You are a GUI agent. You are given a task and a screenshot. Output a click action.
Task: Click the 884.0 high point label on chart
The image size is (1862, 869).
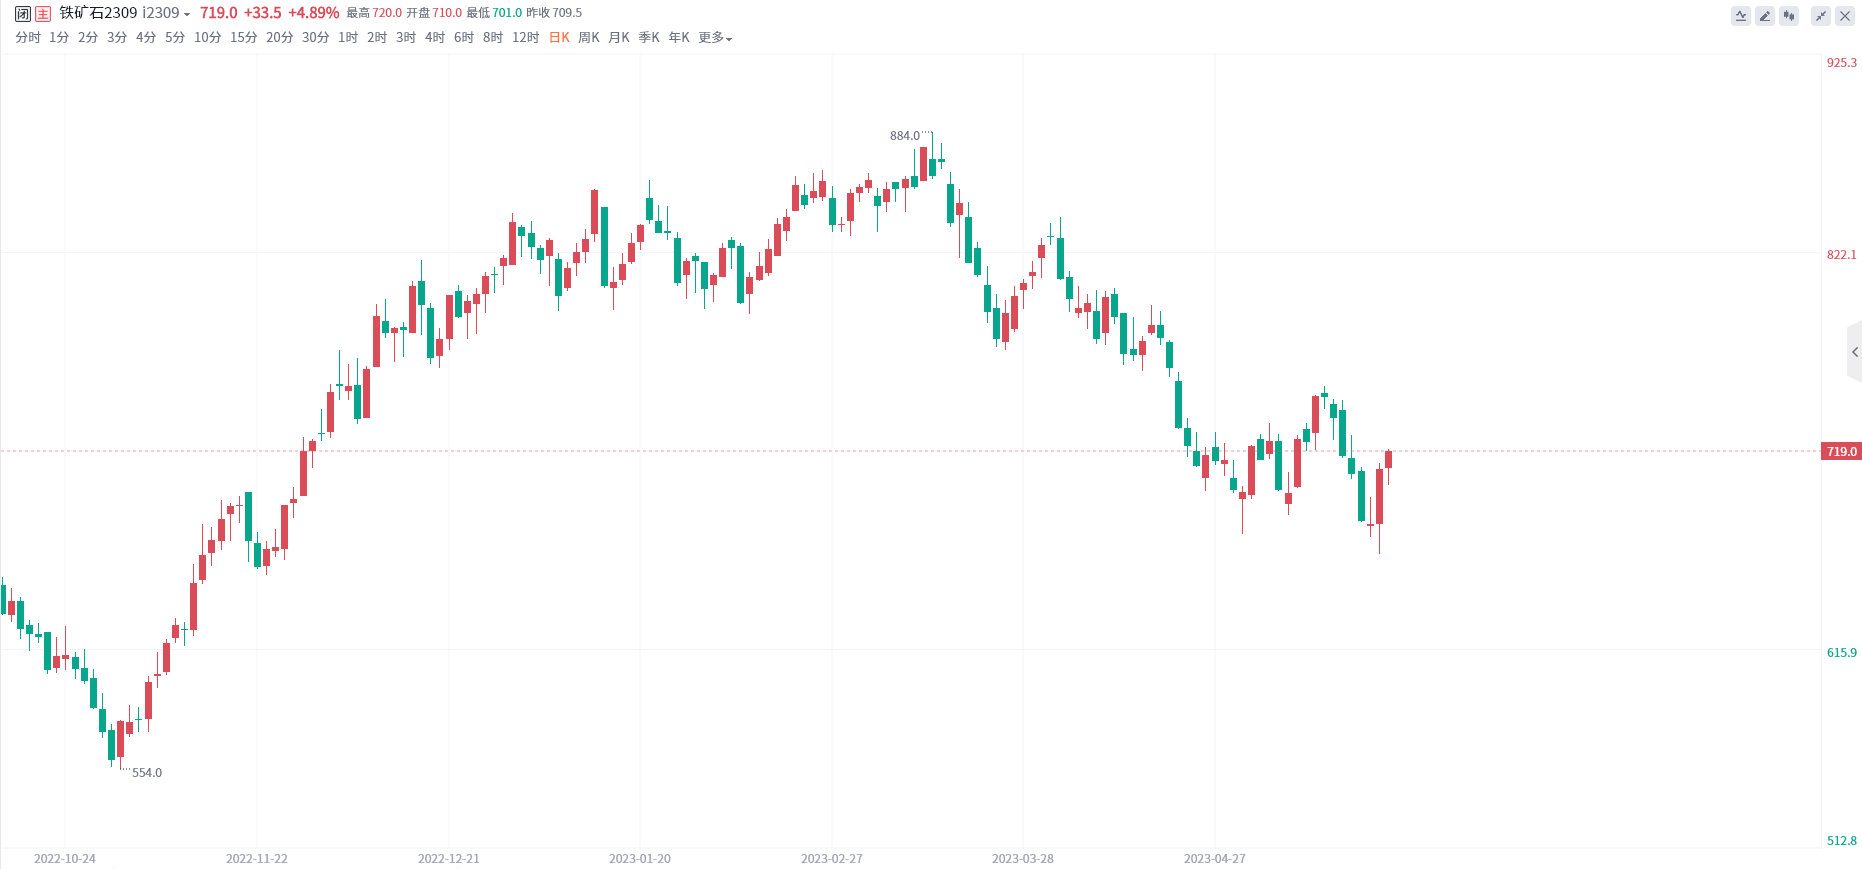point(905,136)
